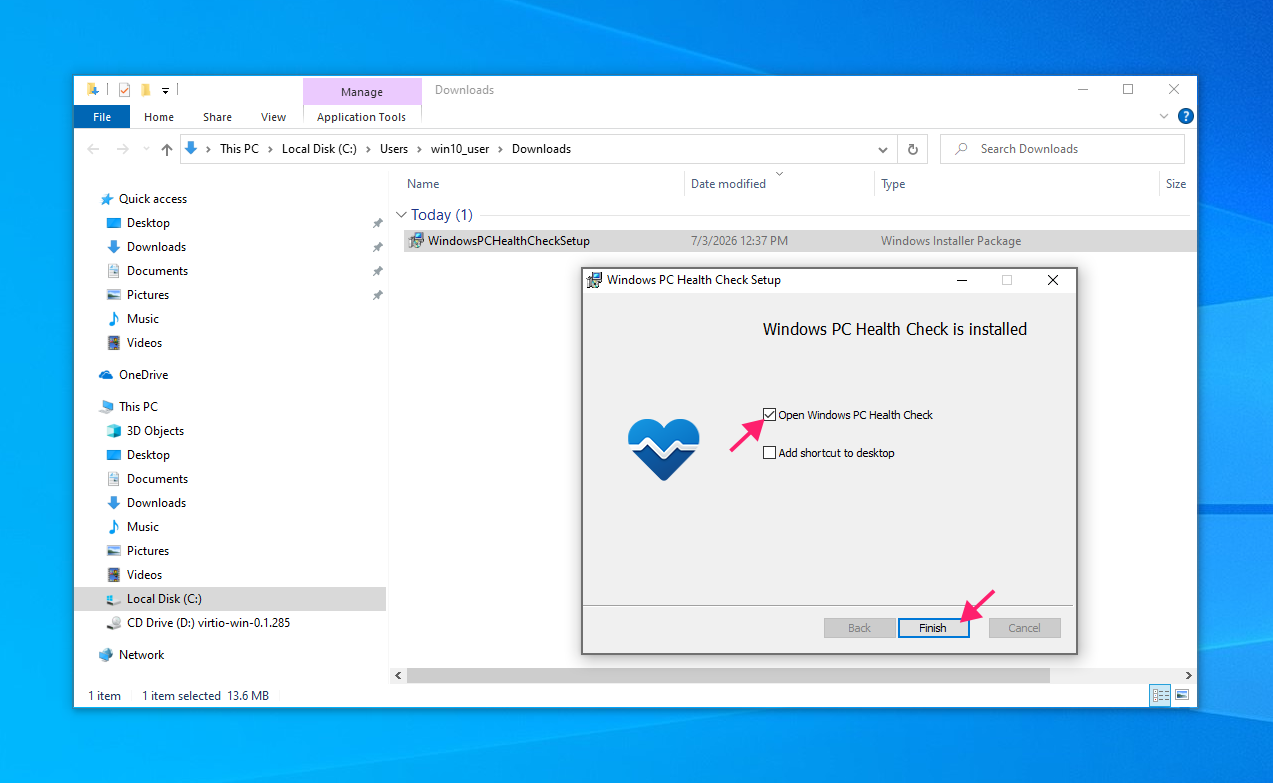Image resolution: width=1273 pixels, height=783 pixels.
Task: Click Properties icon in quick access toolbar
Action: 125,90
